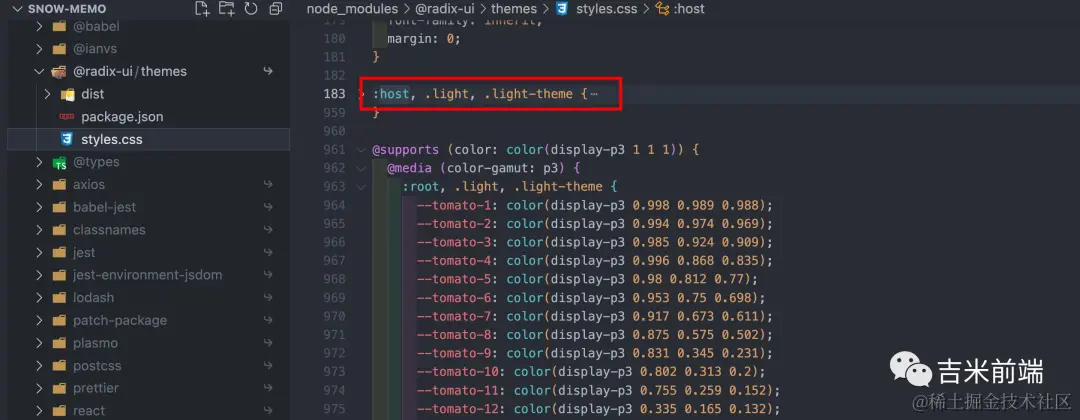Collapse the SNOW-MEMO root section chevron

tap(17, 9)
